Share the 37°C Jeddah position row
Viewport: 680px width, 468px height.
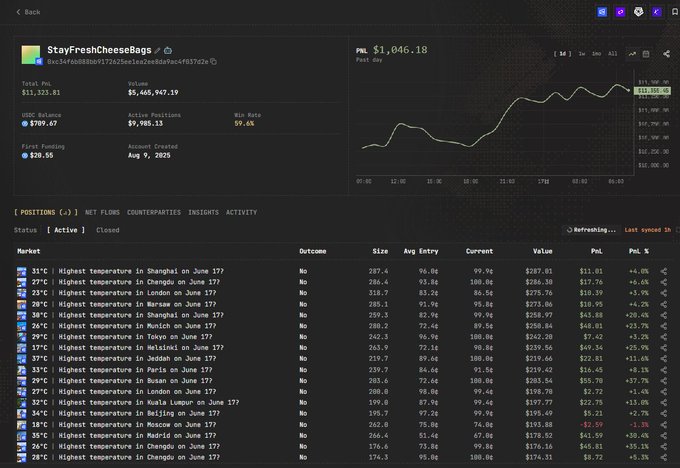pyautogui.click(x=664, y=358)
